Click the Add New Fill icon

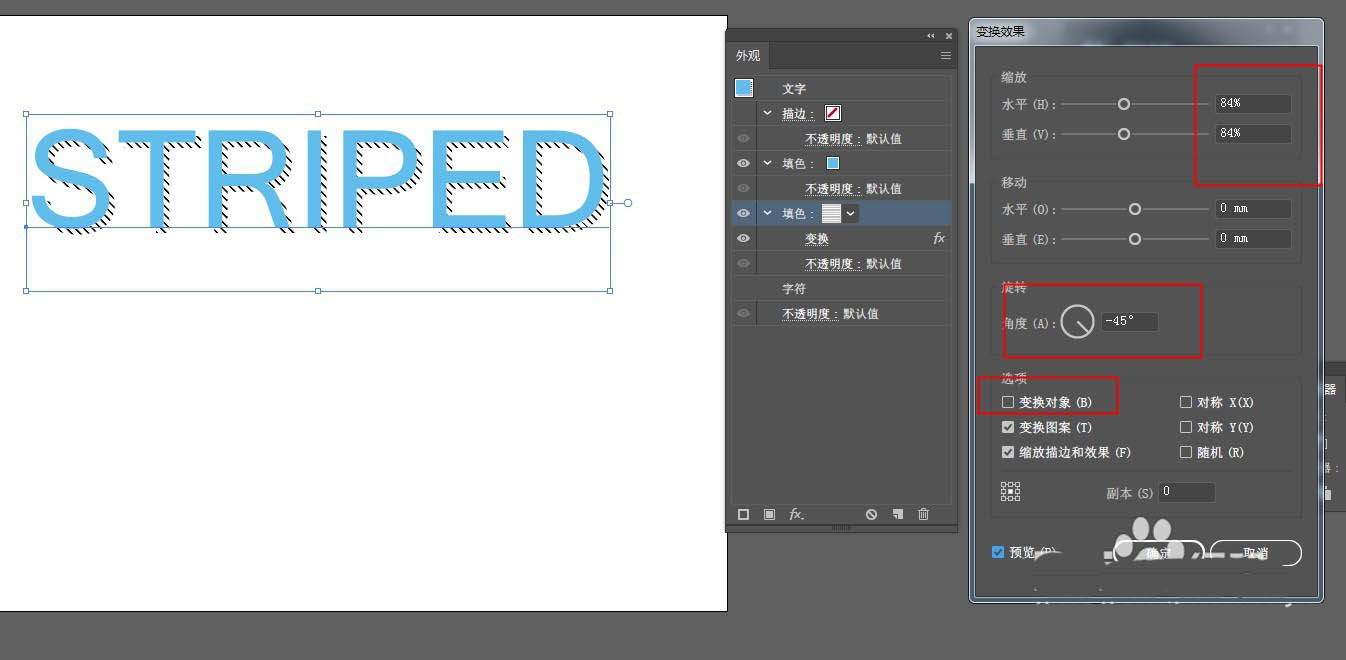point(769,514)
